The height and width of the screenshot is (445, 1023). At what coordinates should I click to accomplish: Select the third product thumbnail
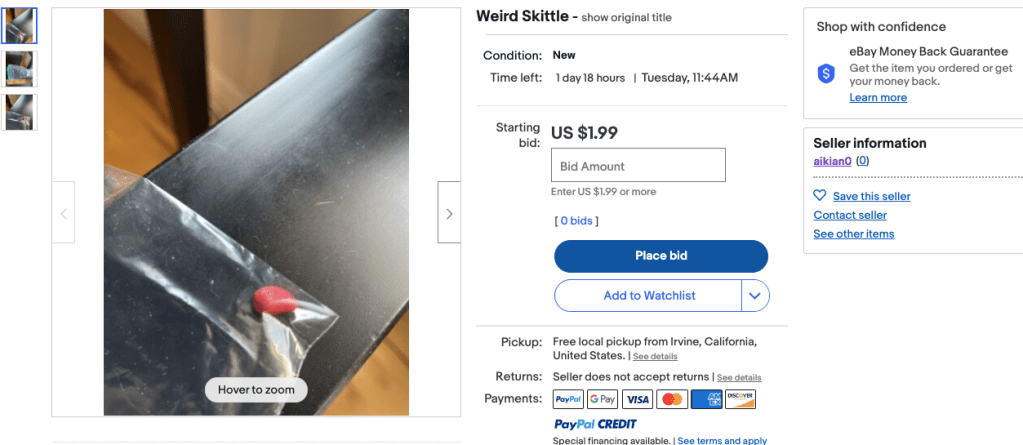20,112
